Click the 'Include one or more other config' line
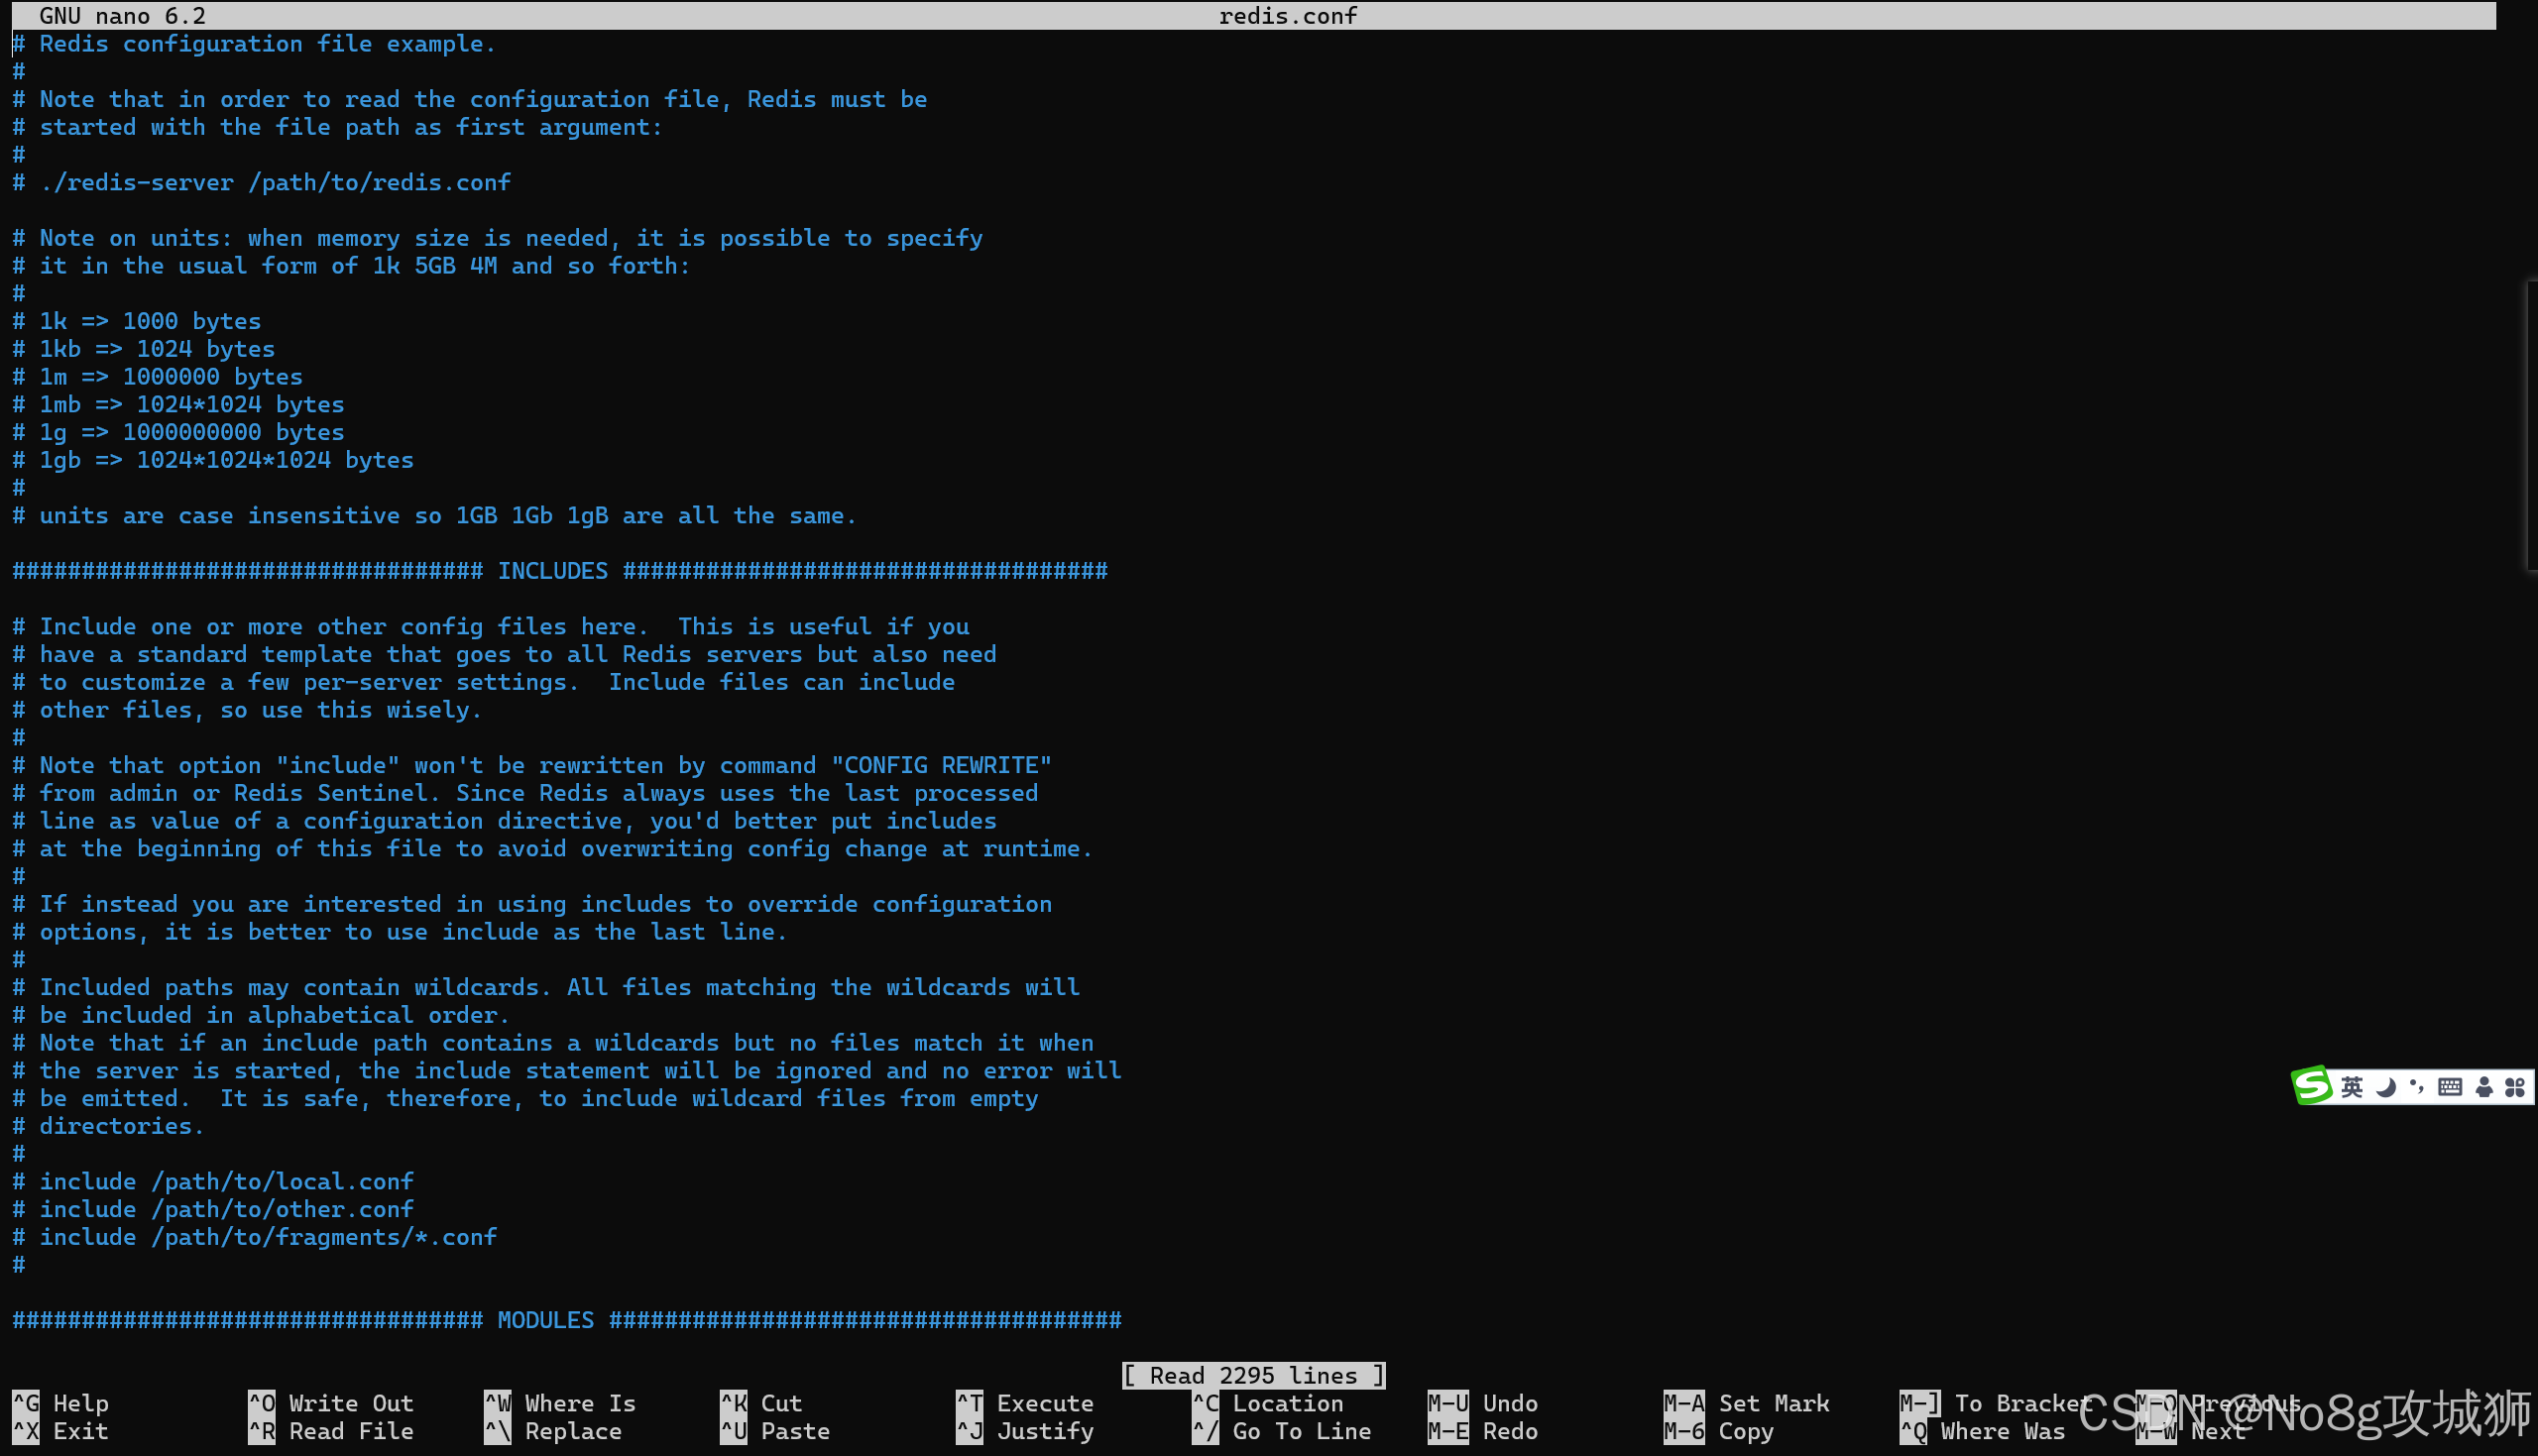 click(x=491, y=626)
